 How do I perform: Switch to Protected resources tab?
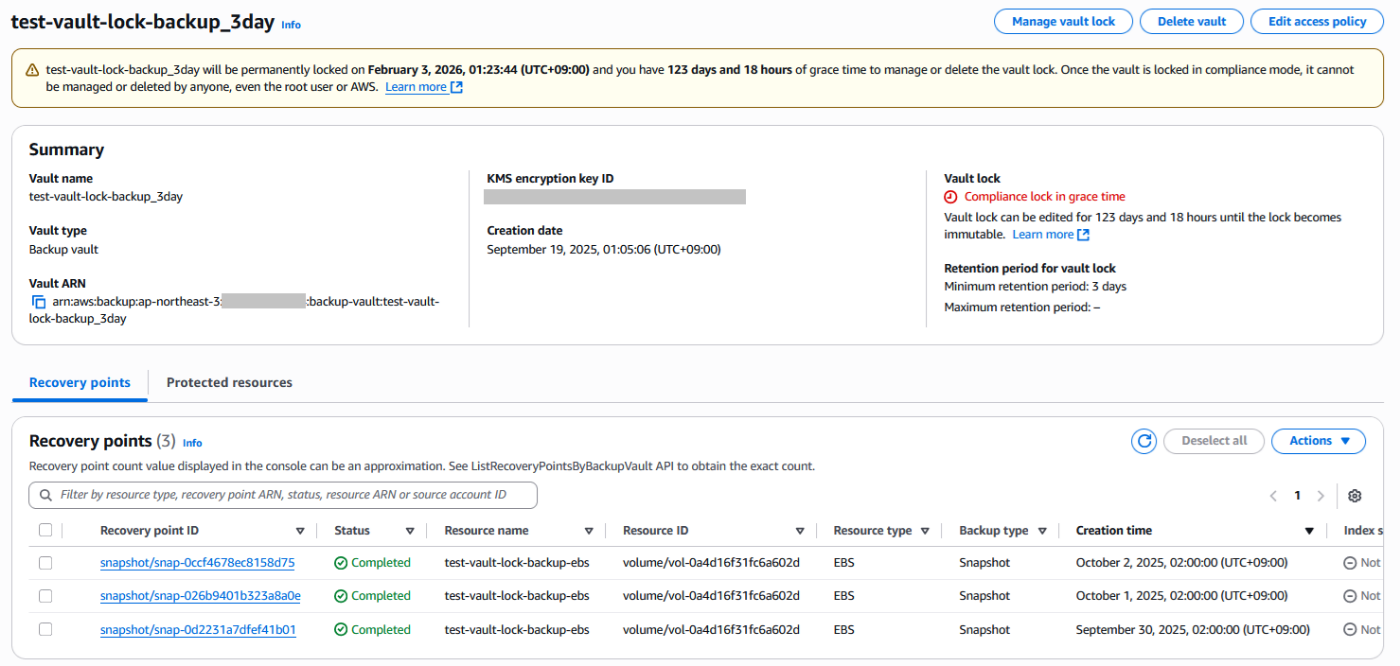(229, 383)
